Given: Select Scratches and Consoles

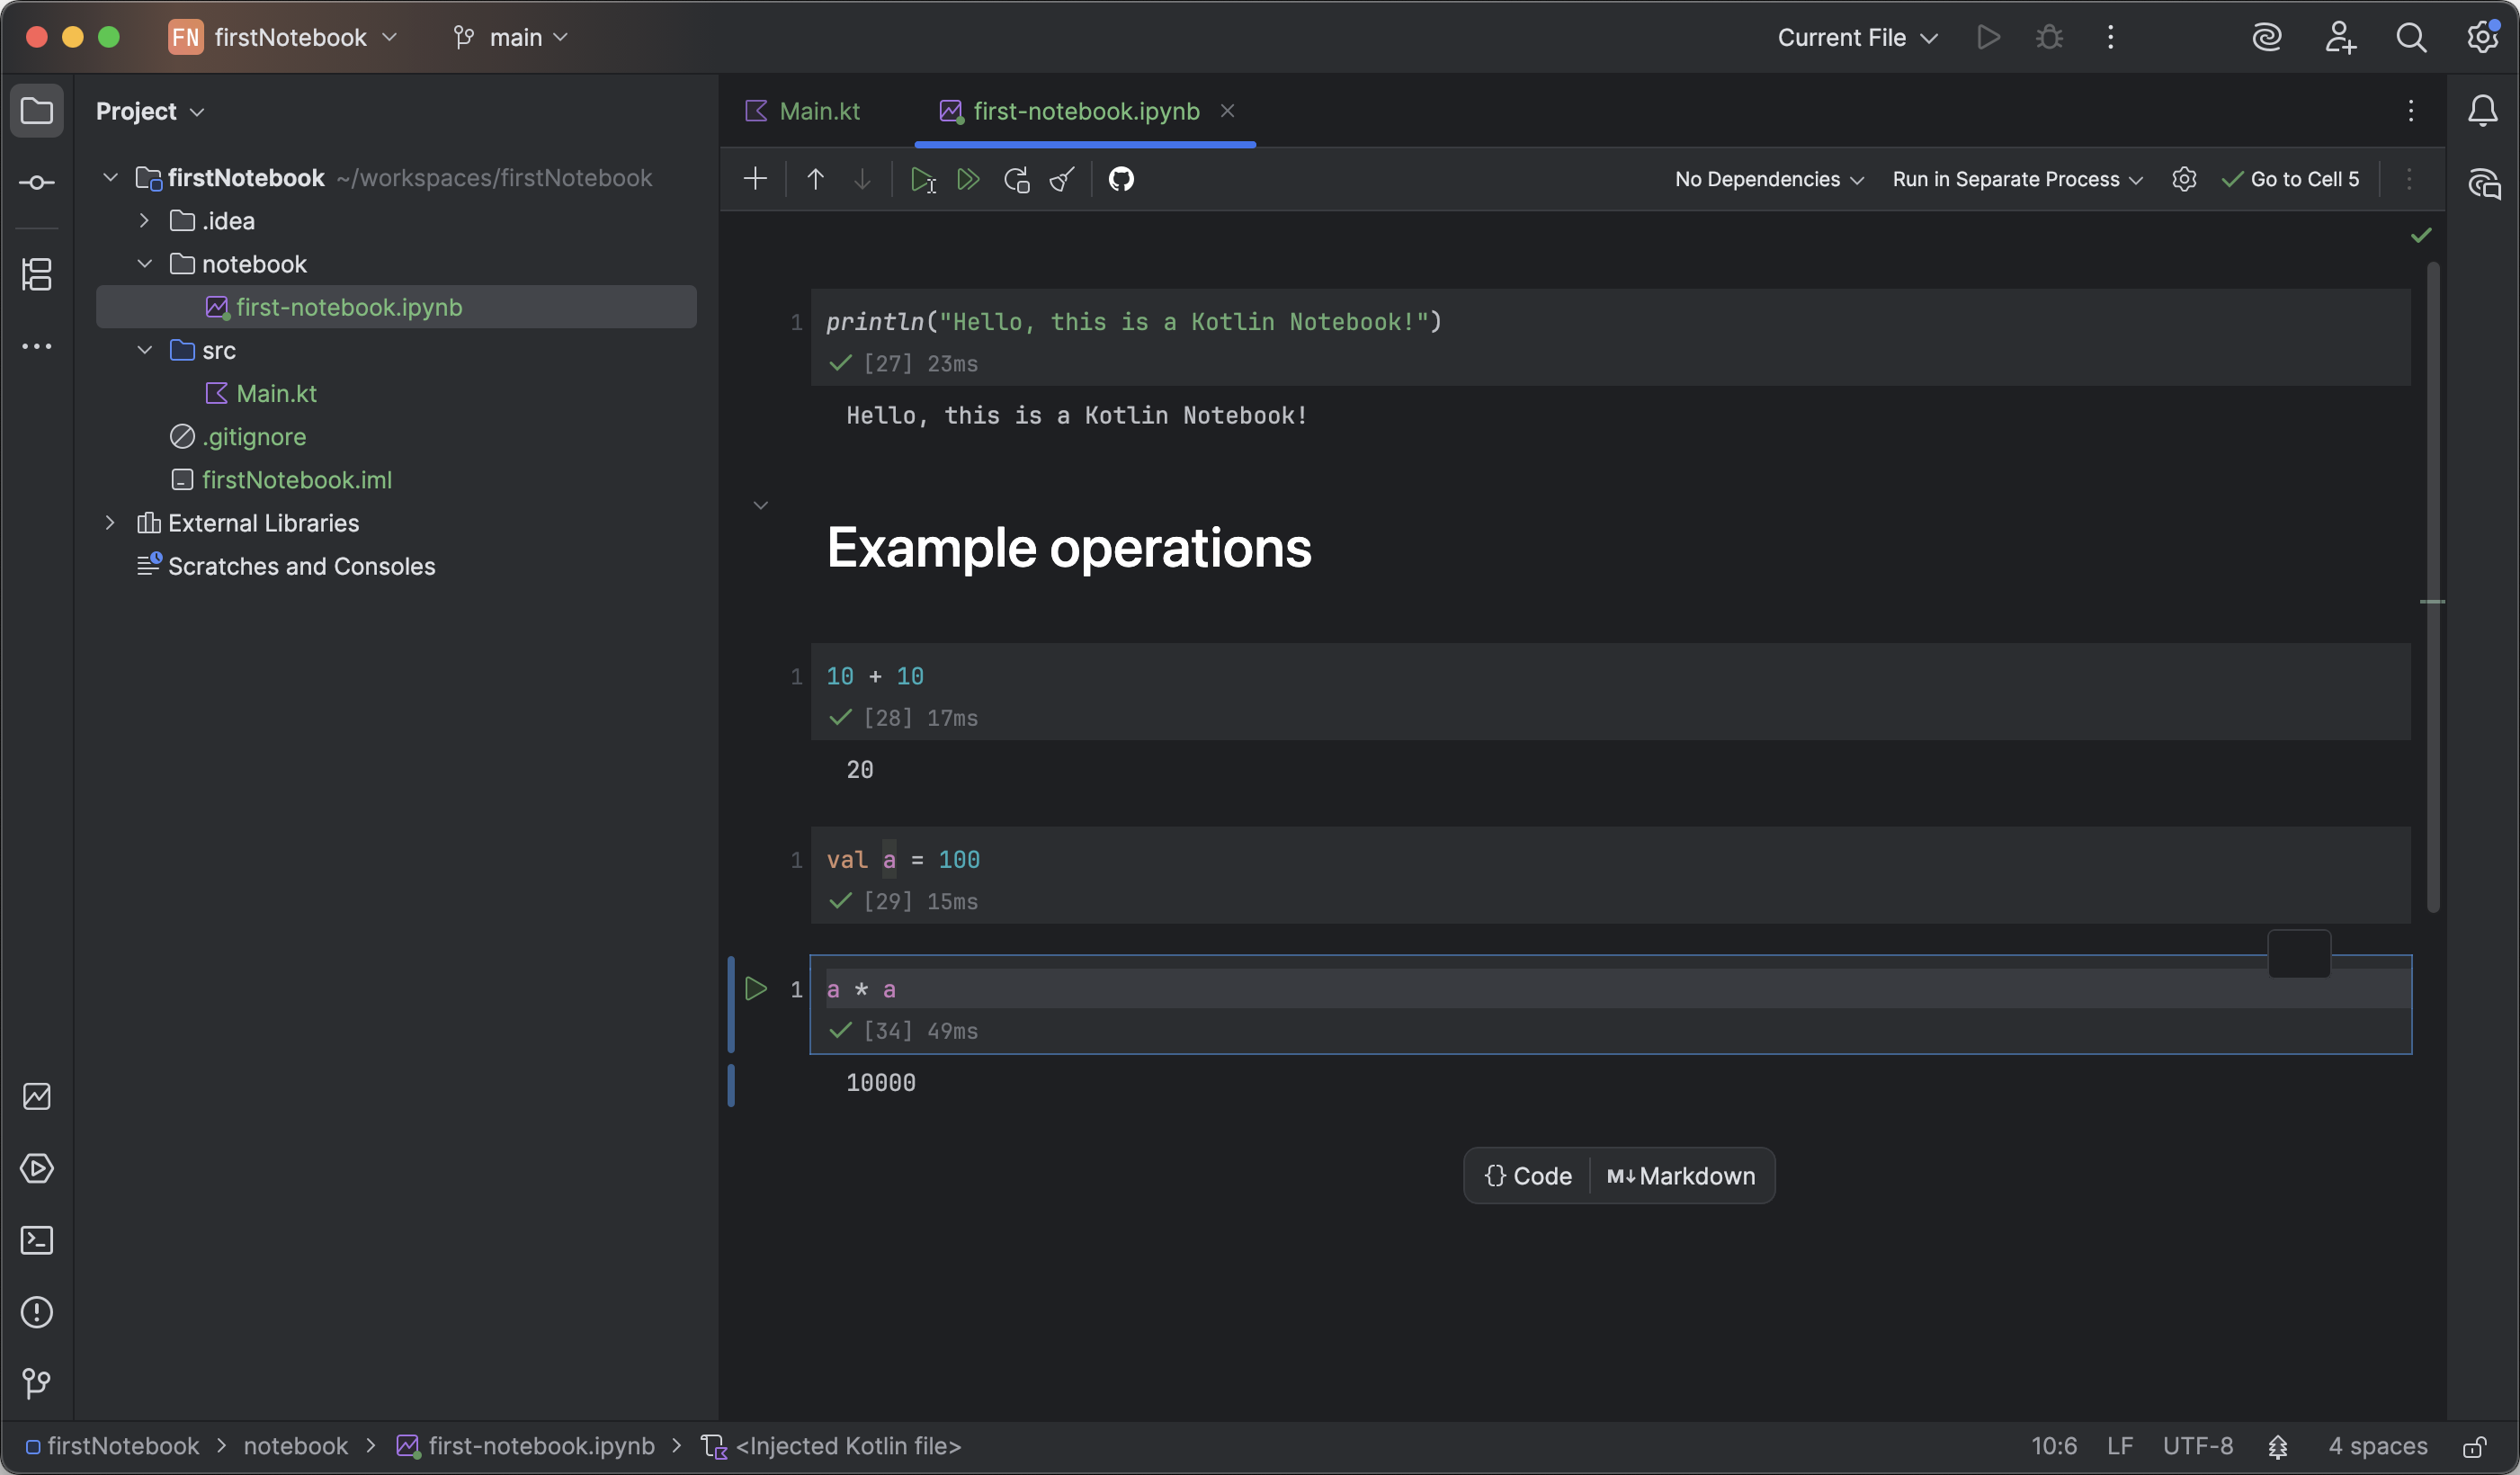Looking at the screenshot, I should 301,566.
